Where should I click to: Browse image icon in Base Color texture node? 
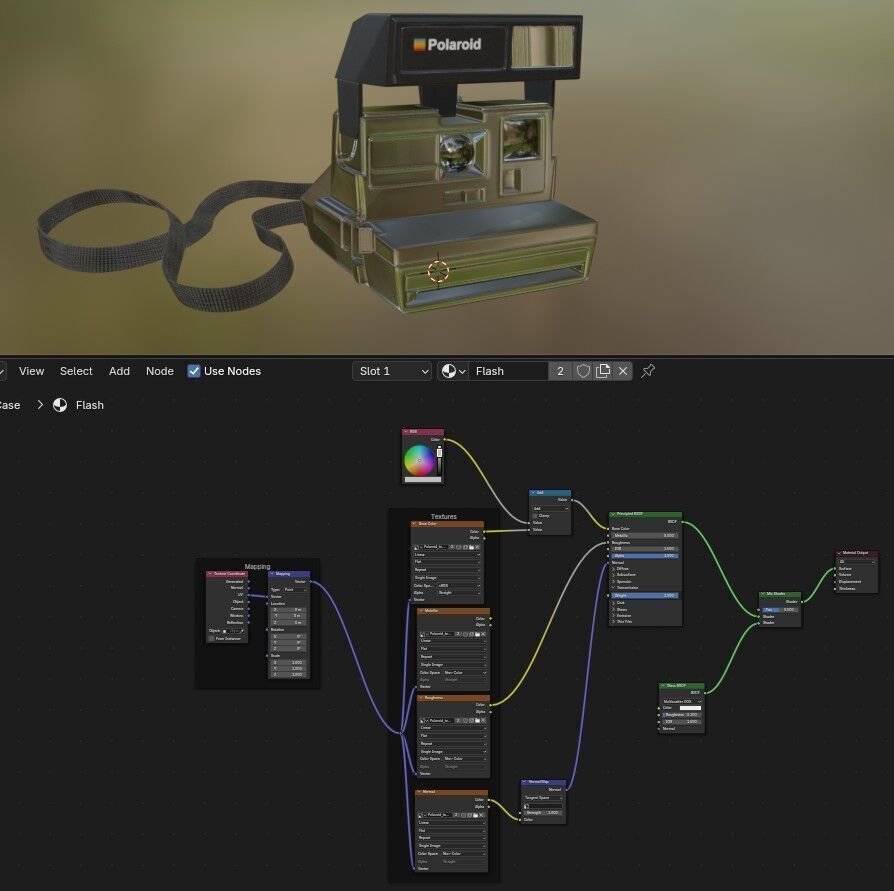tap(416, 547)
